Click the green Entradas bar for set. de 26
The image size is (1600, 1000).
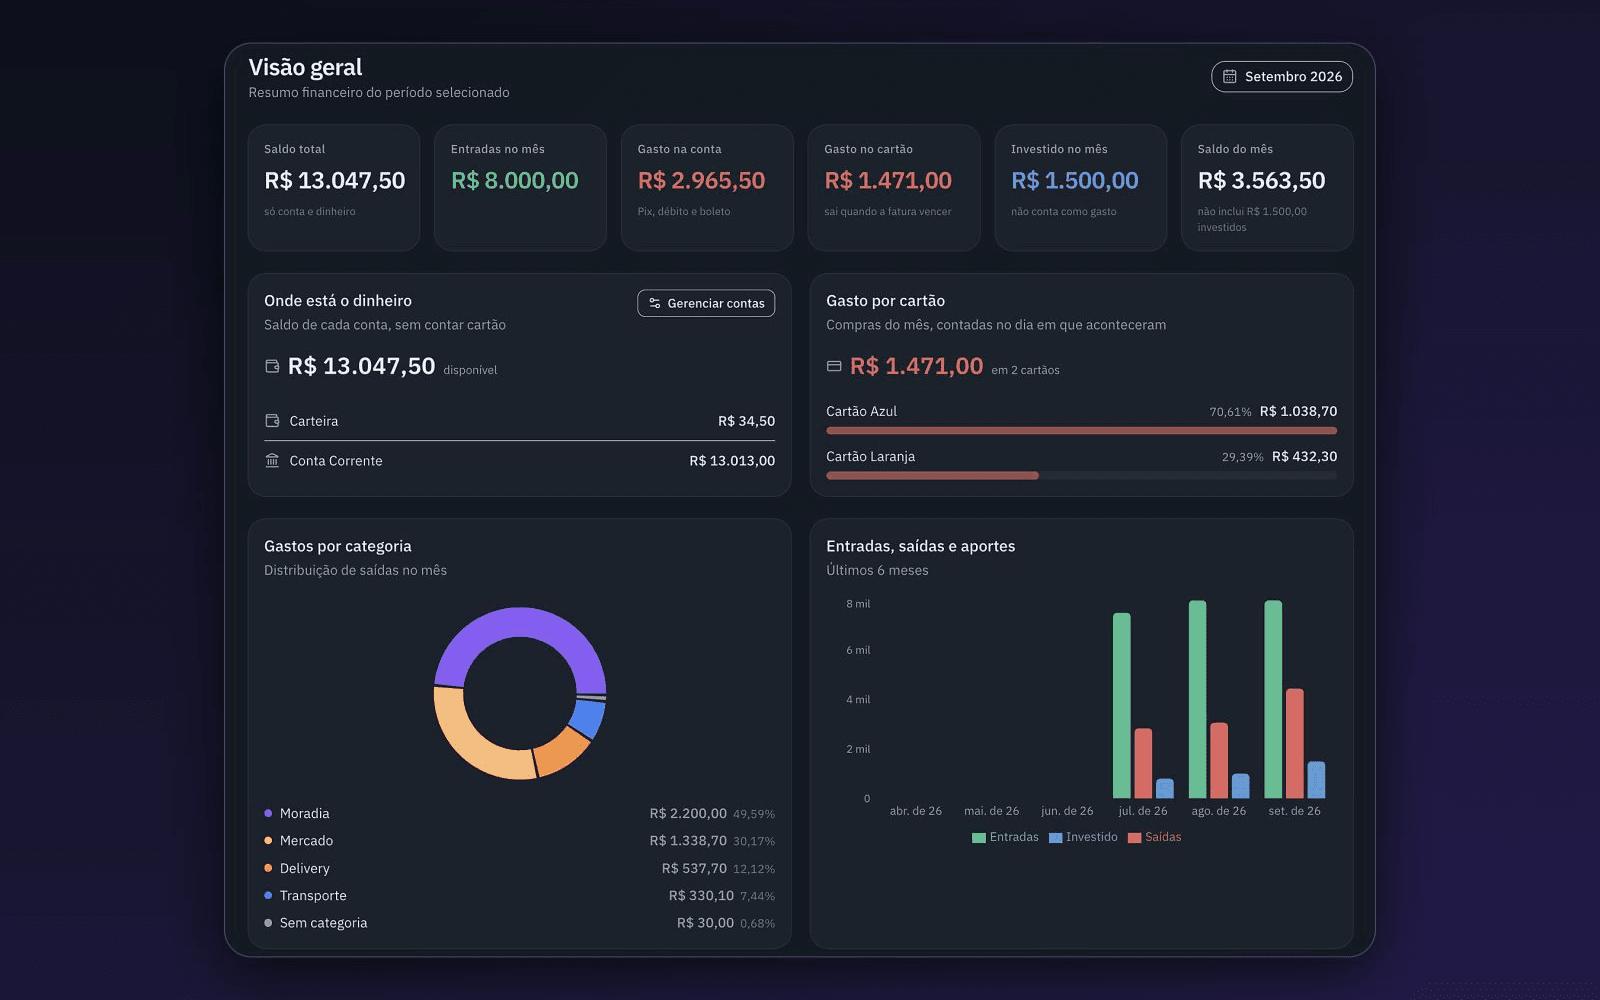[1273, 699]
